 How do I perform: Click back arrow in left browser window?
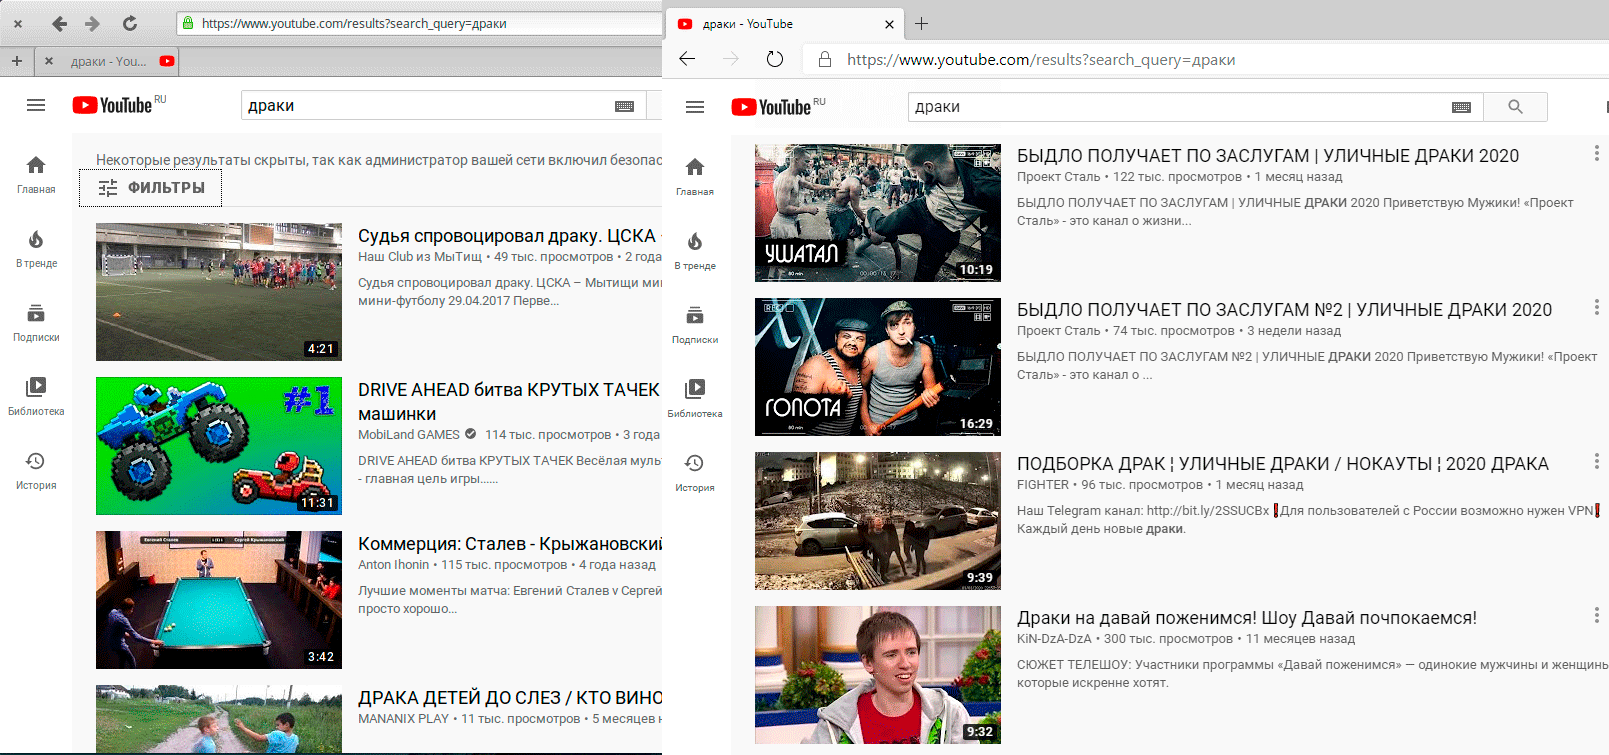point(59,23)
